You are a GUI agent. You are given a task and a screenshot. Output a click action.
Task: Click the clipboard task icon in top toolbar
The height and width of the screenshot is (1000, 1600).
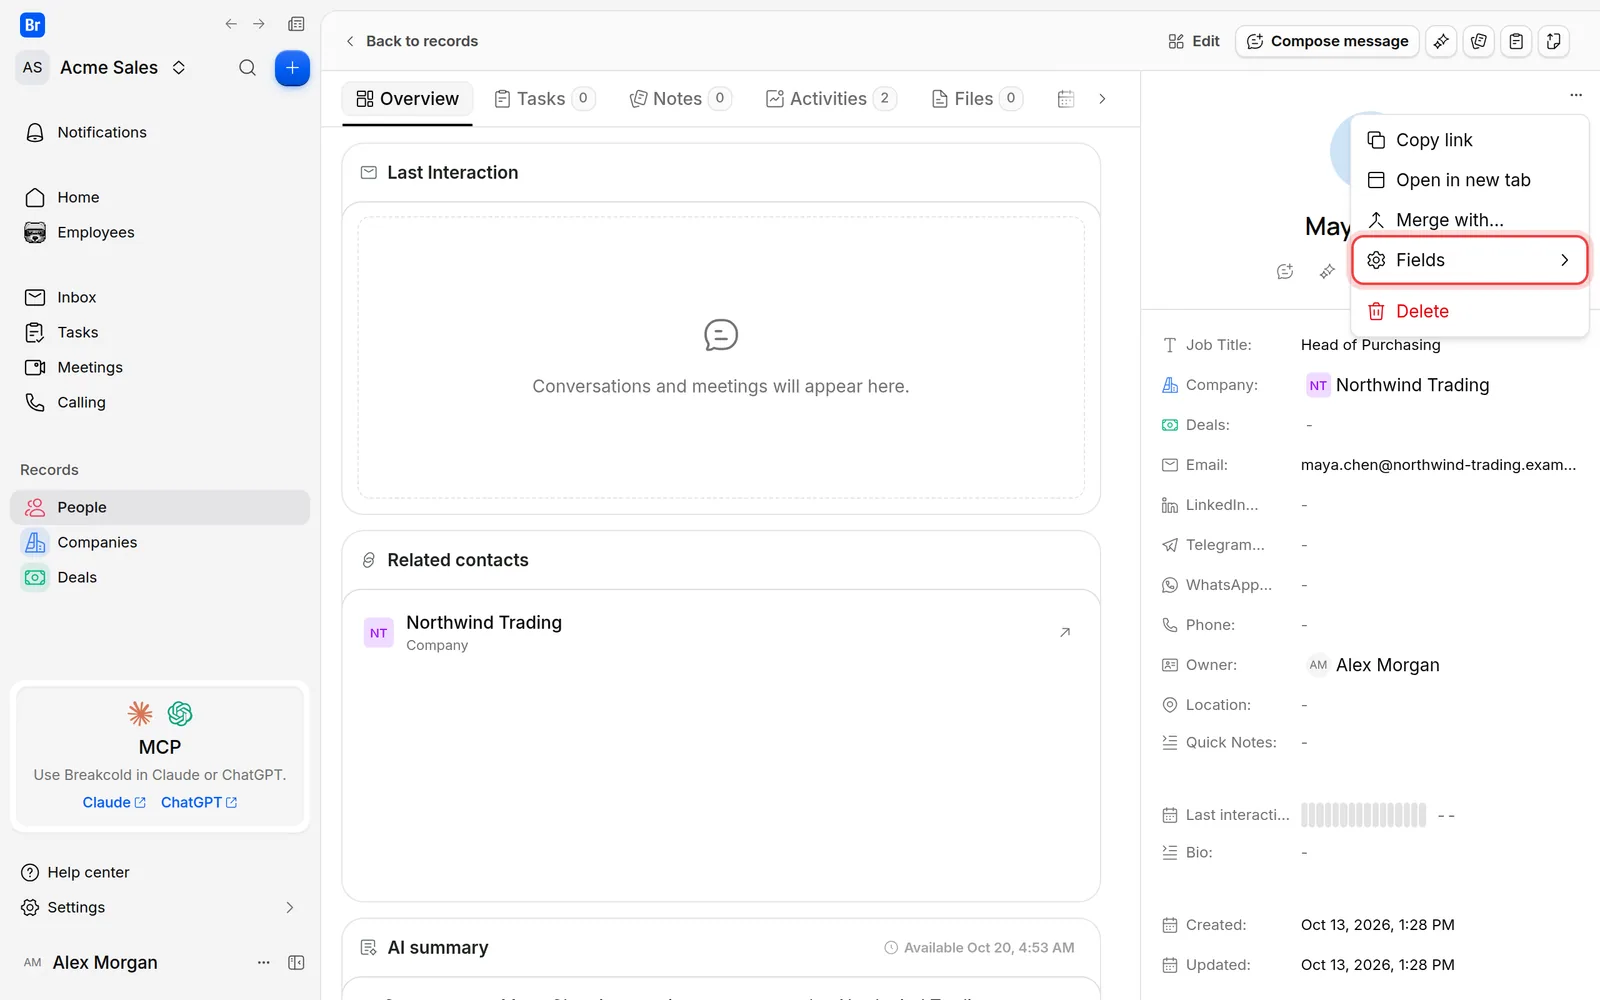(x=1516, y=41)
